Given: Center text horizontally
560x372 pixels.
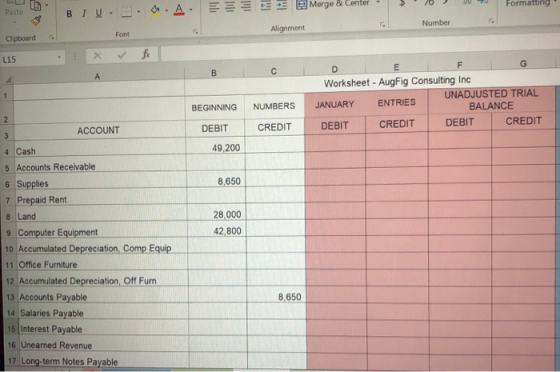Looking at the screenshot, I should [230, 7].
